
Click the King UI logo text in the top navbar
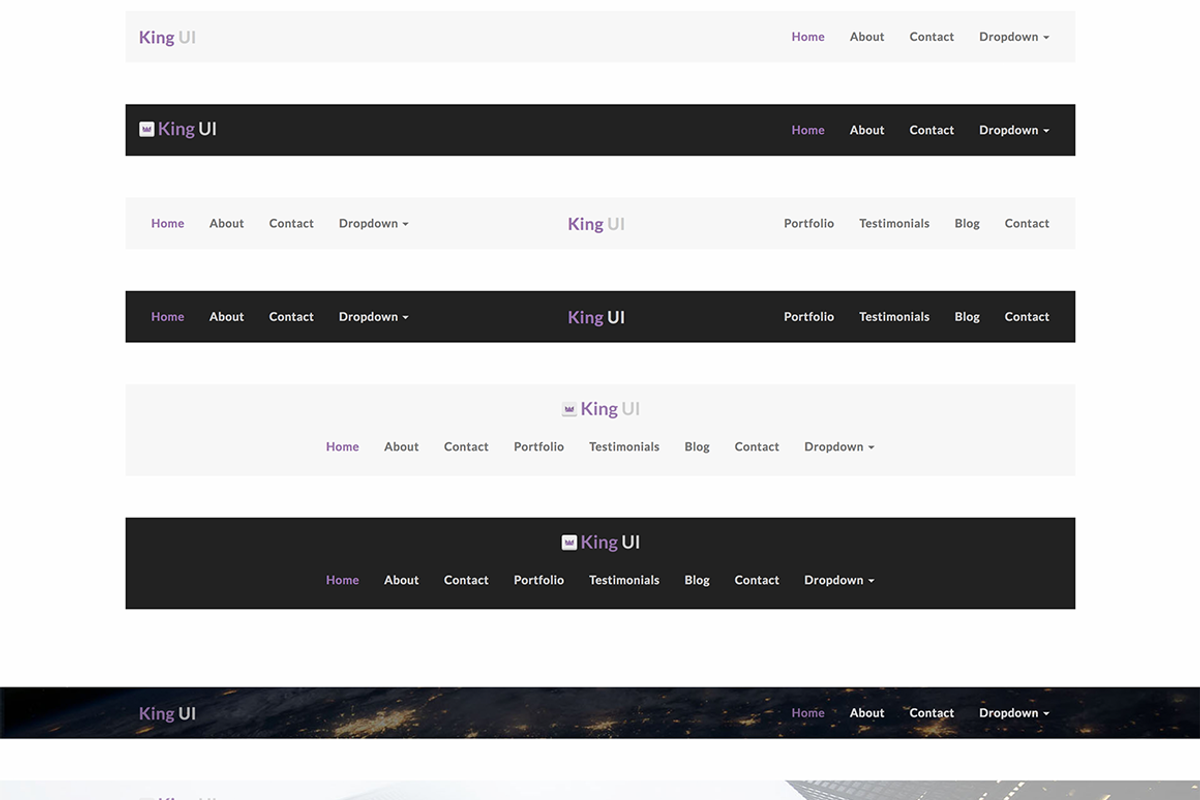167,36
